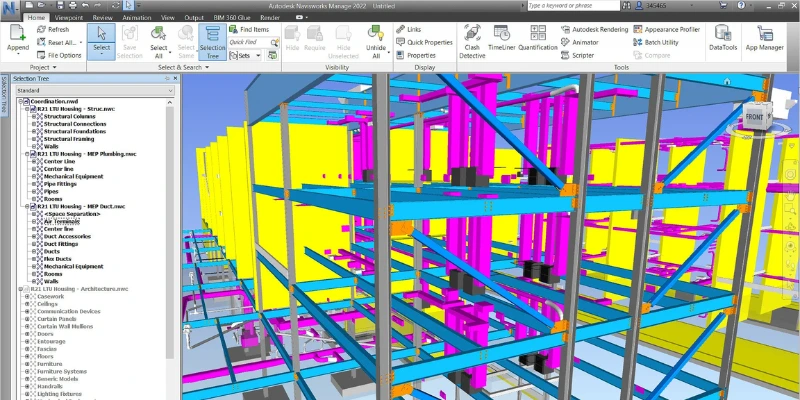Image resolution: width=800 pixels, height=400 pixels.
Task: Select the Mechanical Equipment item under MEP Plumbing
Action: click(x=73, y=177)
